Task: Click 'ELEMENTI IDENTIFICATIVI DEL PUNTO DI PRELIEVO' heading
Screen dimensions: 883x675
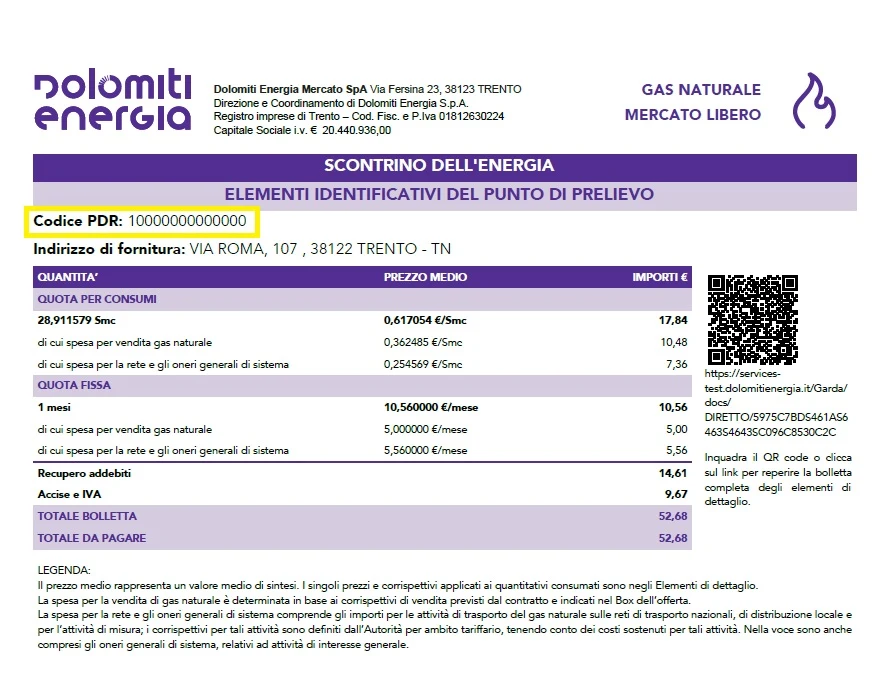Action: click(x=439, y=194)
